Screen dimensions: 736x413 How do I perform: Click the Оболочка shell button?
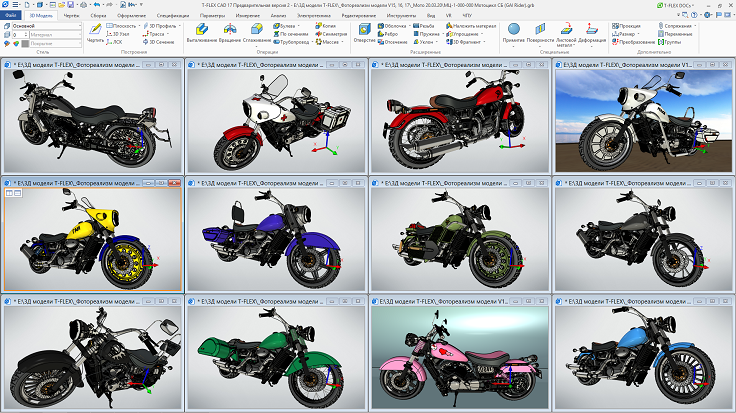click(x=392, y=26)
